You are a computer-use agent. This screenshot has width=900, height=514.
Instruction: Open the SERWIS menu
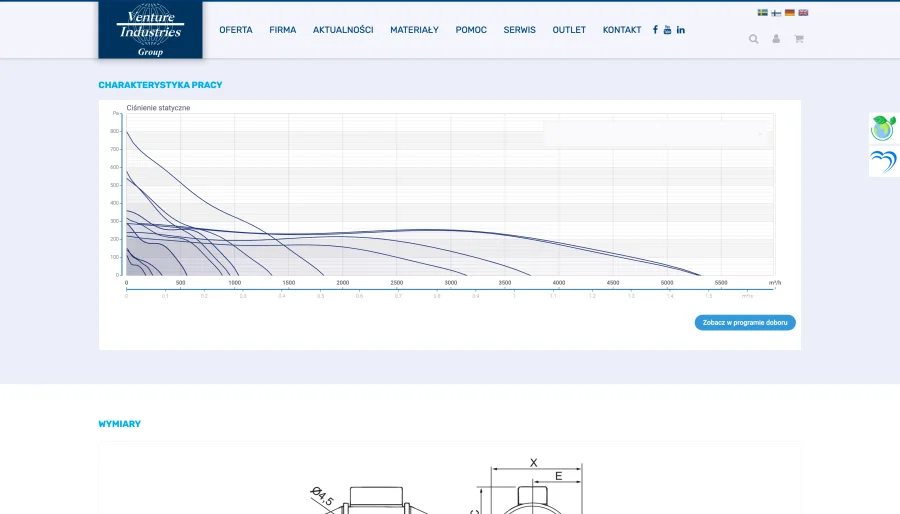[x=519, y=30]
